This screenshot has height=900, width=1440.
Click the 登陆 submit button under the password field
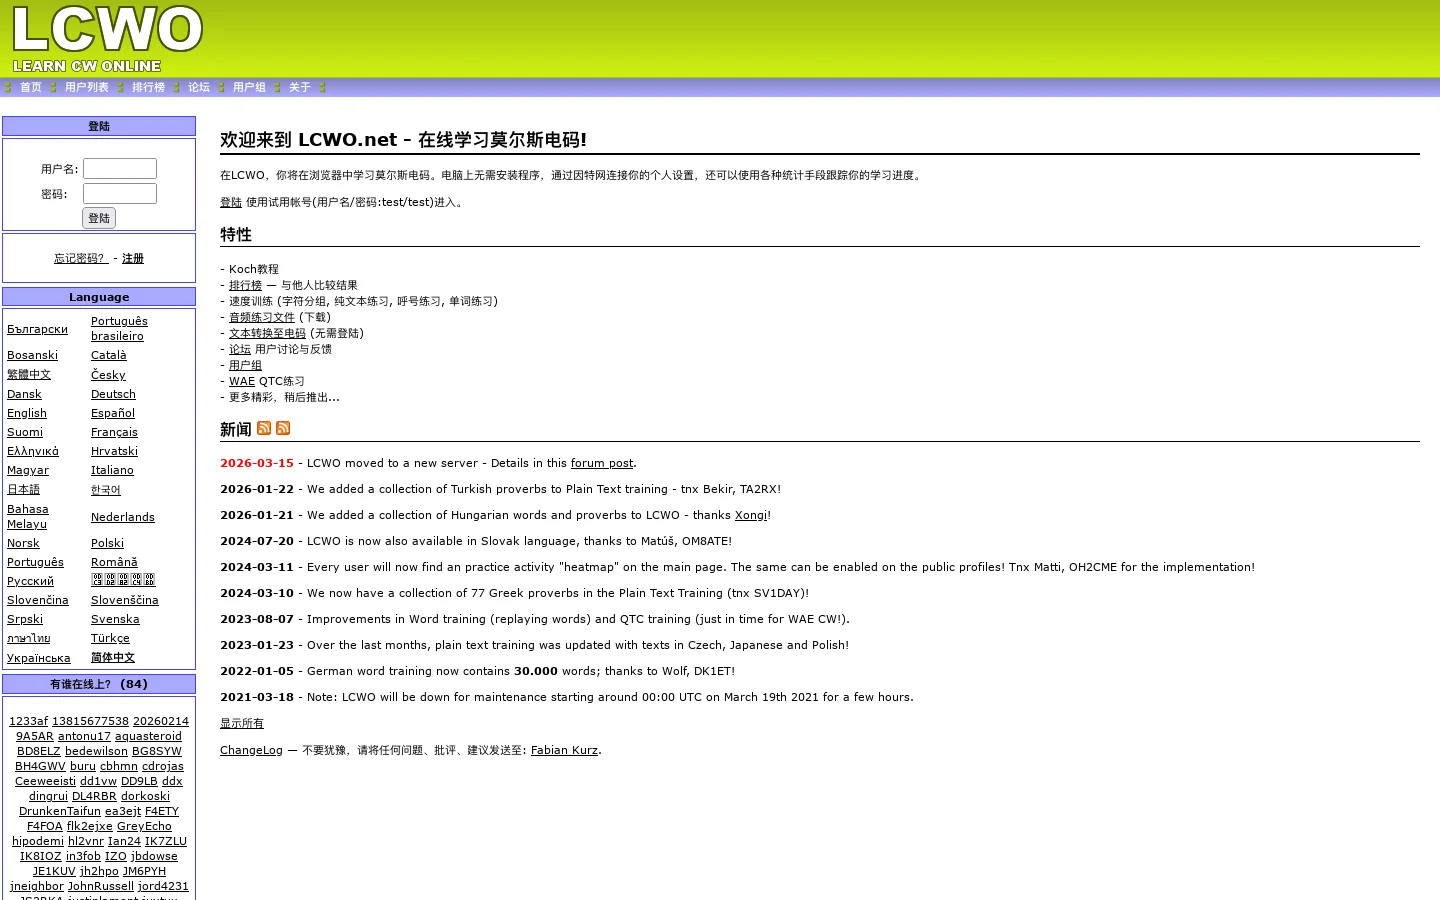click(x=99, y=218)
